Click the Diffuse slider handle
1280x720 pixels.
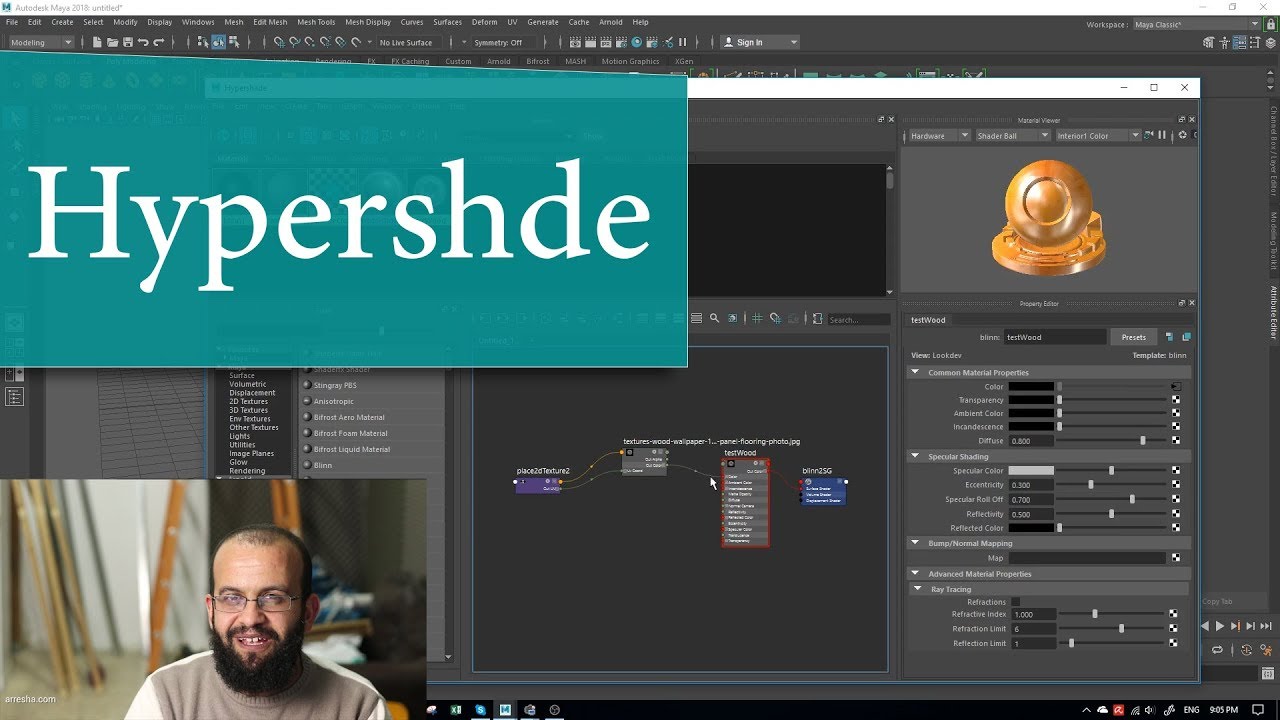[x=1143, y=440]
